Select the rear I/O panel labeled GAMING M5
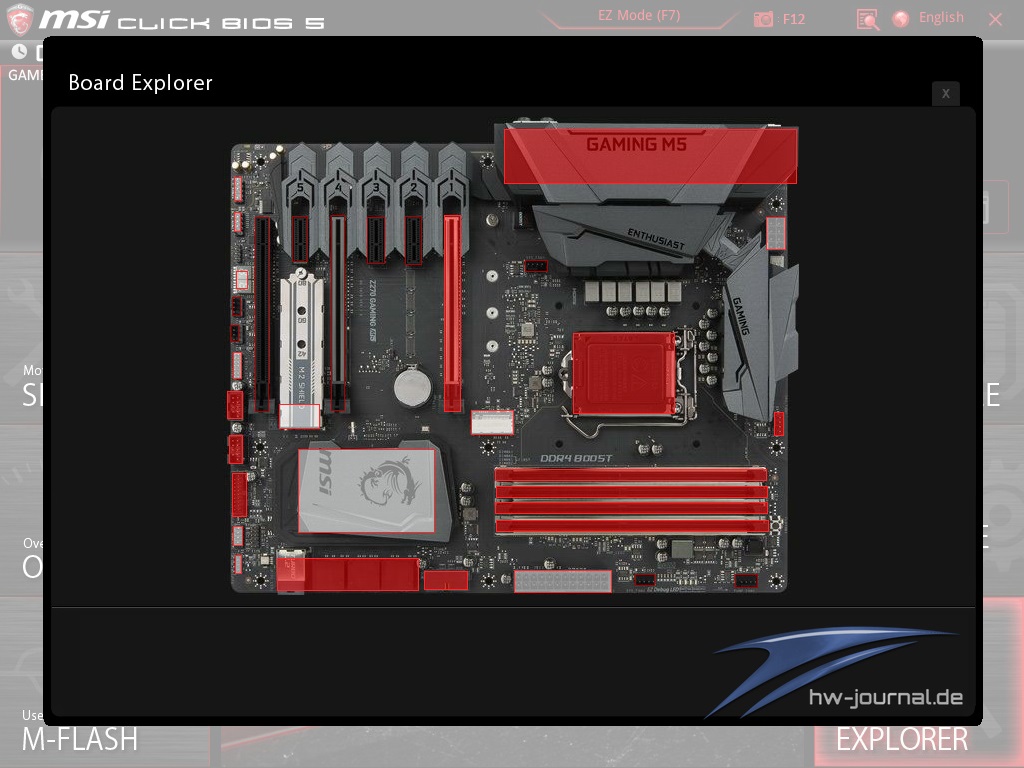 click(x=650, y=155)
